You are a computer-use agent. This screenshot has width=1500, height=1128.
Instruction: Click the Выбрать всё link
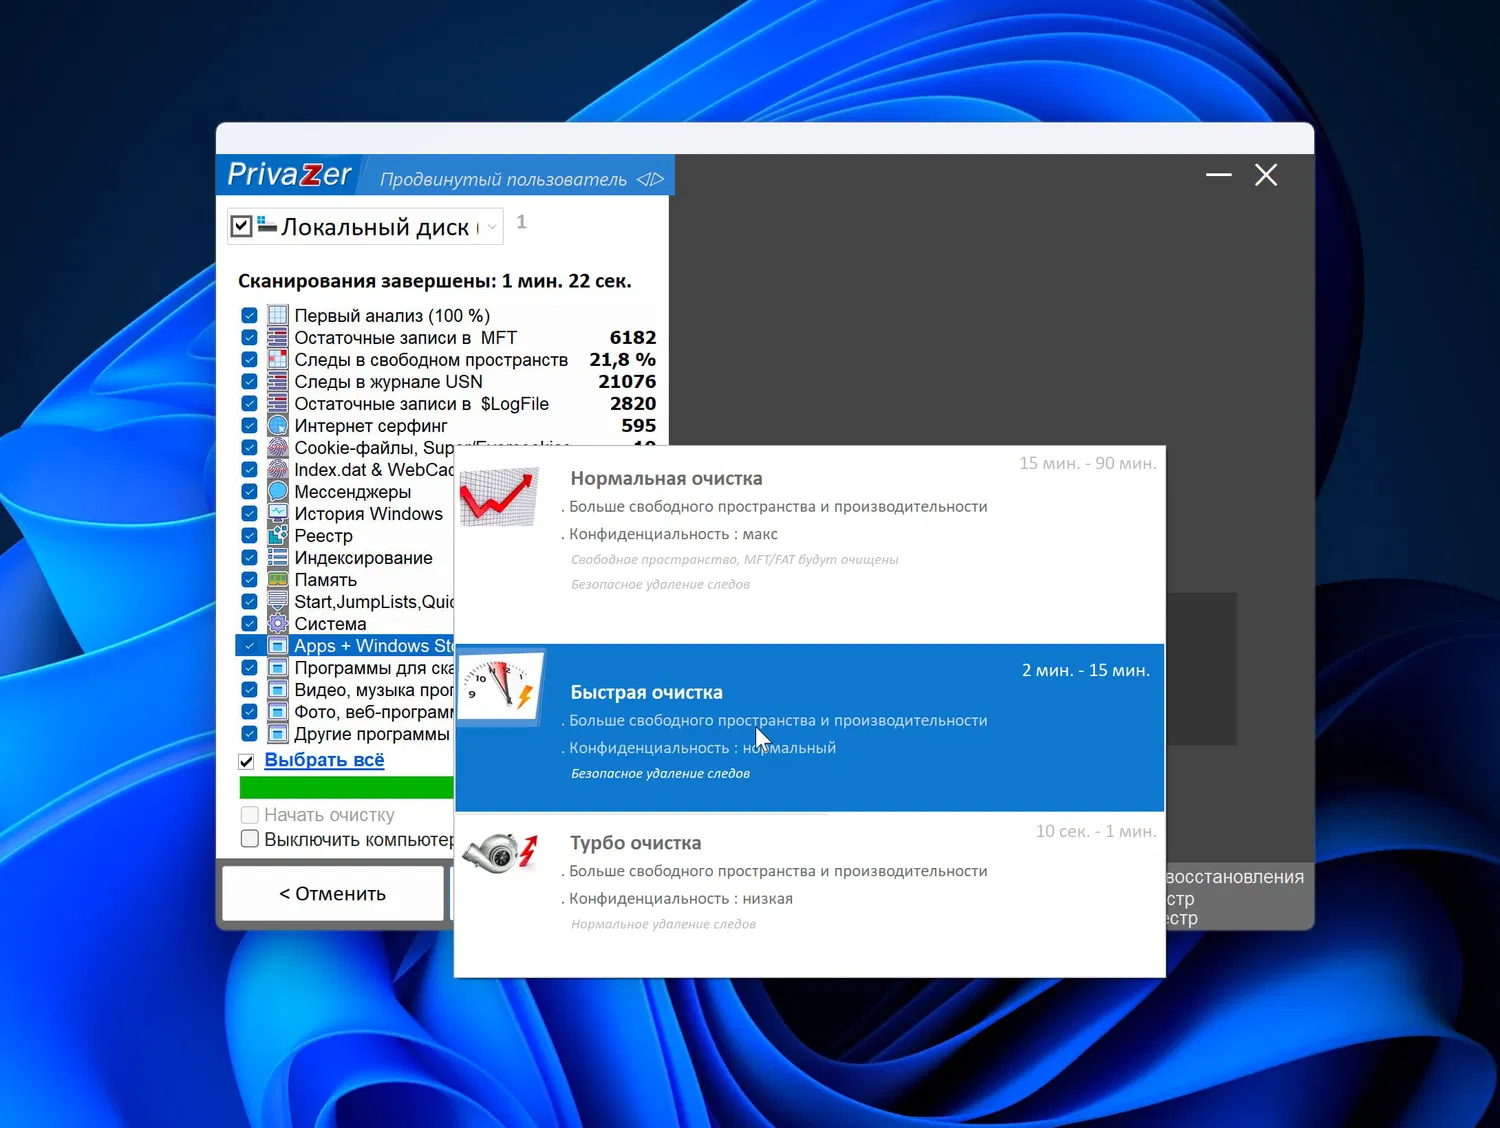pos(324,760)
